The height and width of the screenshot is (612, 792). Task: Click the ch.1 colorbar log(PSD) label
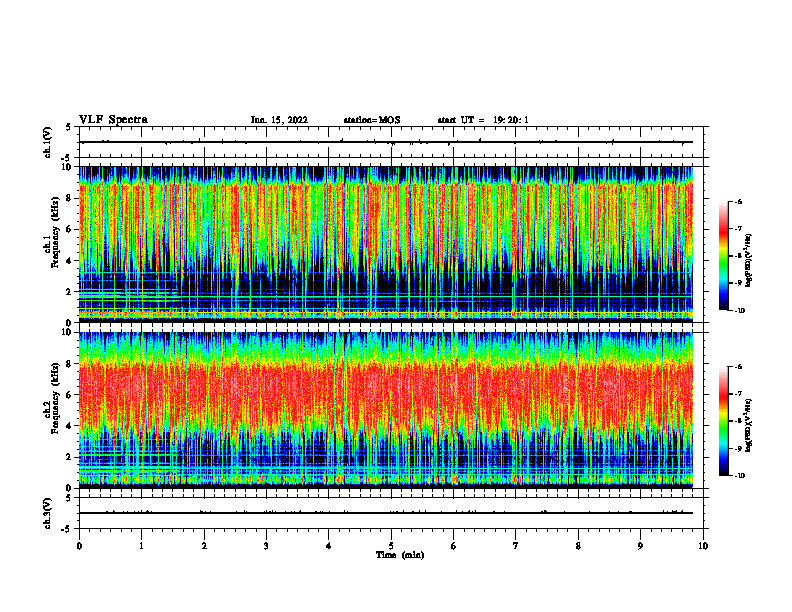pos(749,261)
